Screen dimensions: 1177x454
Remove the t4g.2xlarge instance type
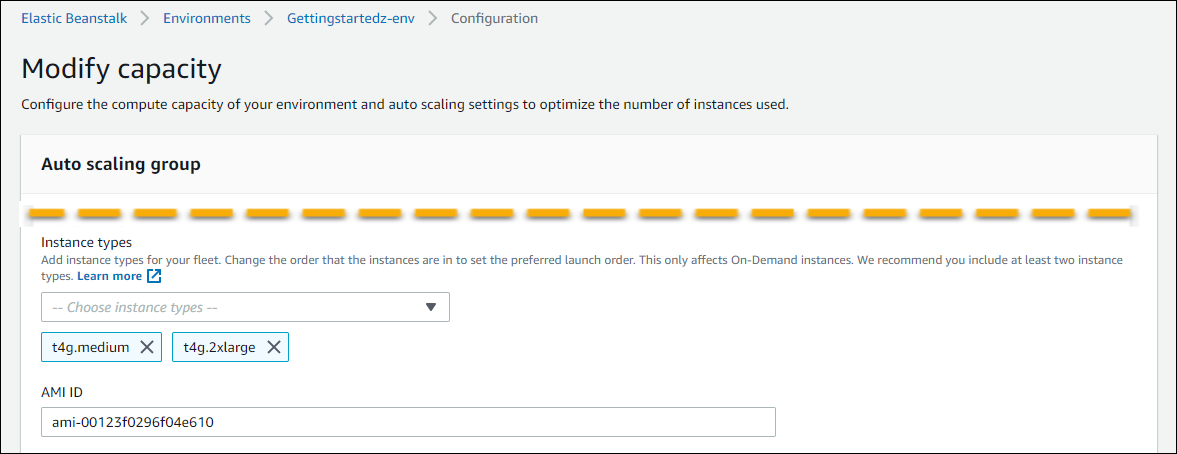[x=273, y=347]
